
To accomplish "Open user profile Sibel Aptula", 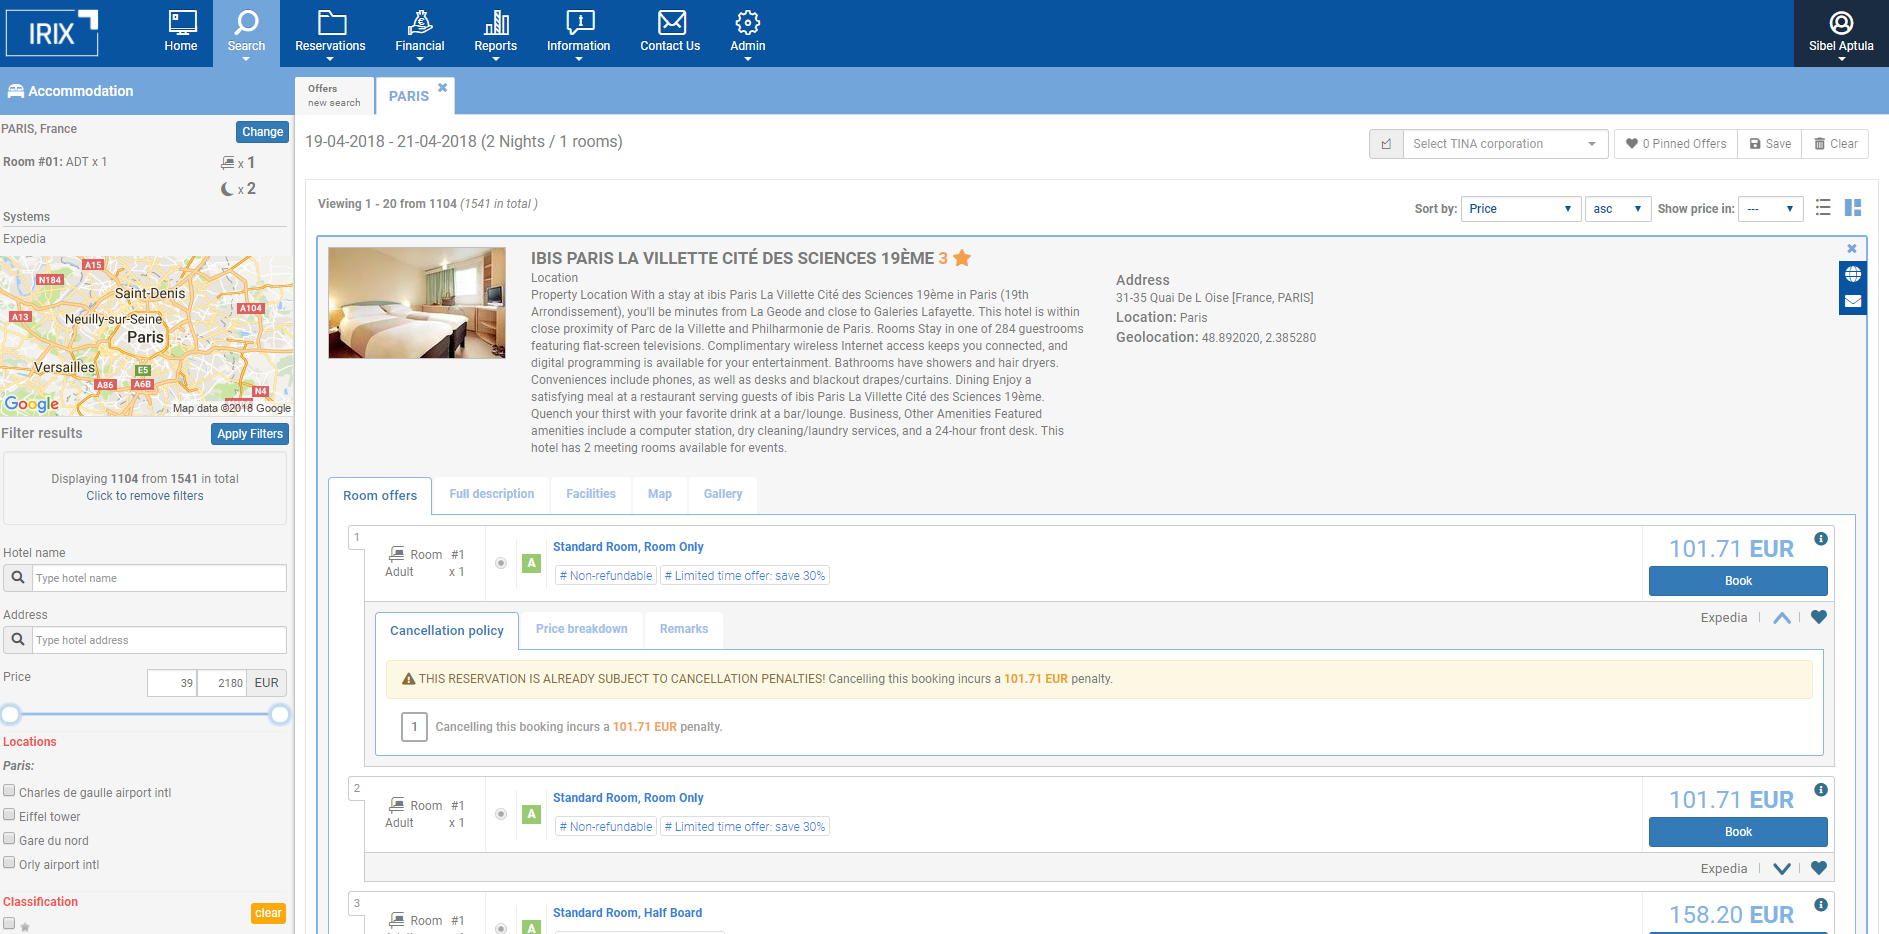I will 1840,33.
